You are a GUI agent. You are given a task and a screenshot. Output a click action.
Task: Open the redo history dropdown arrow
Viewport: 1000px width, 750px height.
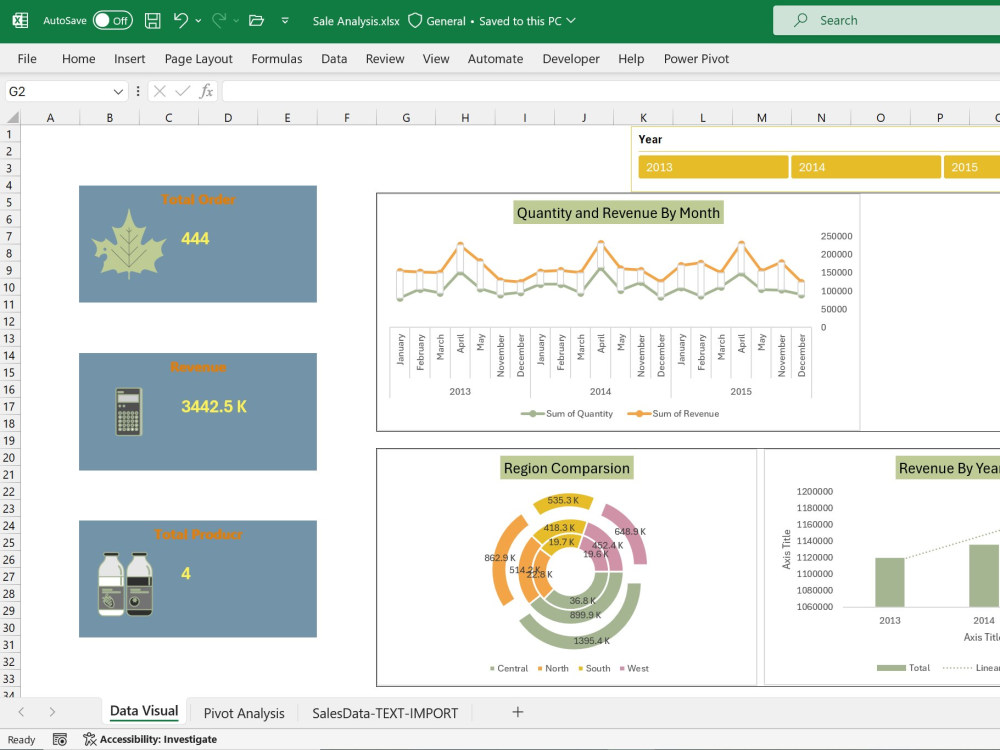236,21
